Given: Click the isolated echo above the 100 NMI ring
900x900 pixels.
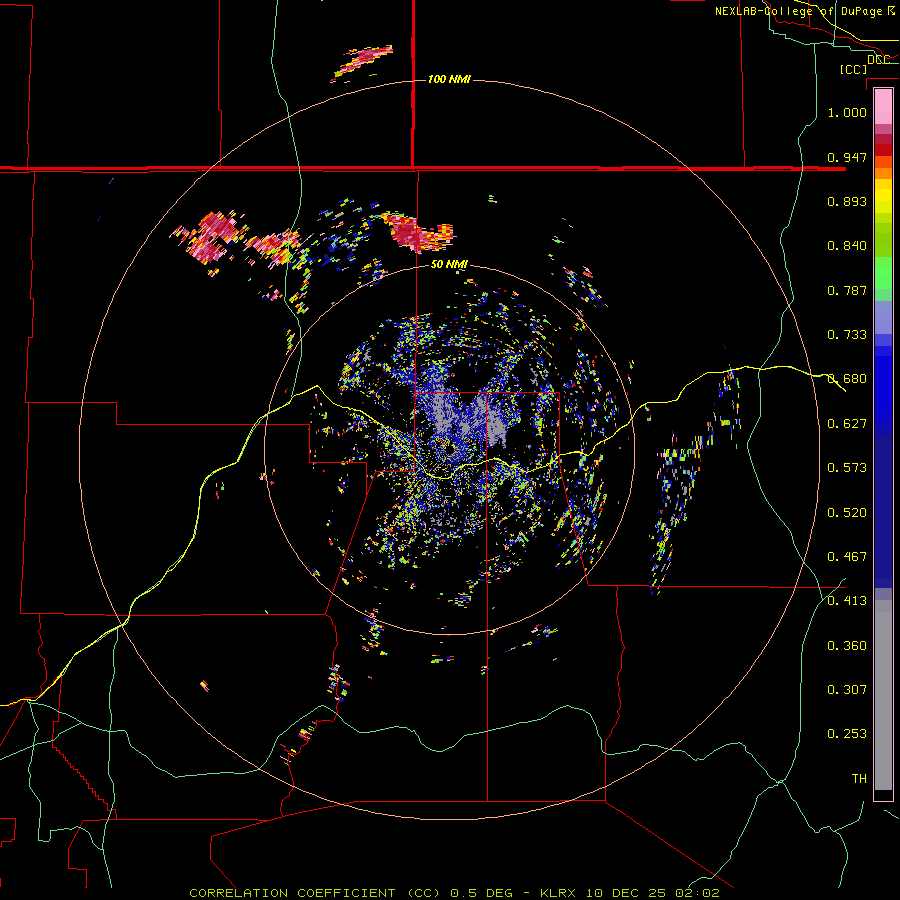Looking at the screenshot, I should [363, 62].
